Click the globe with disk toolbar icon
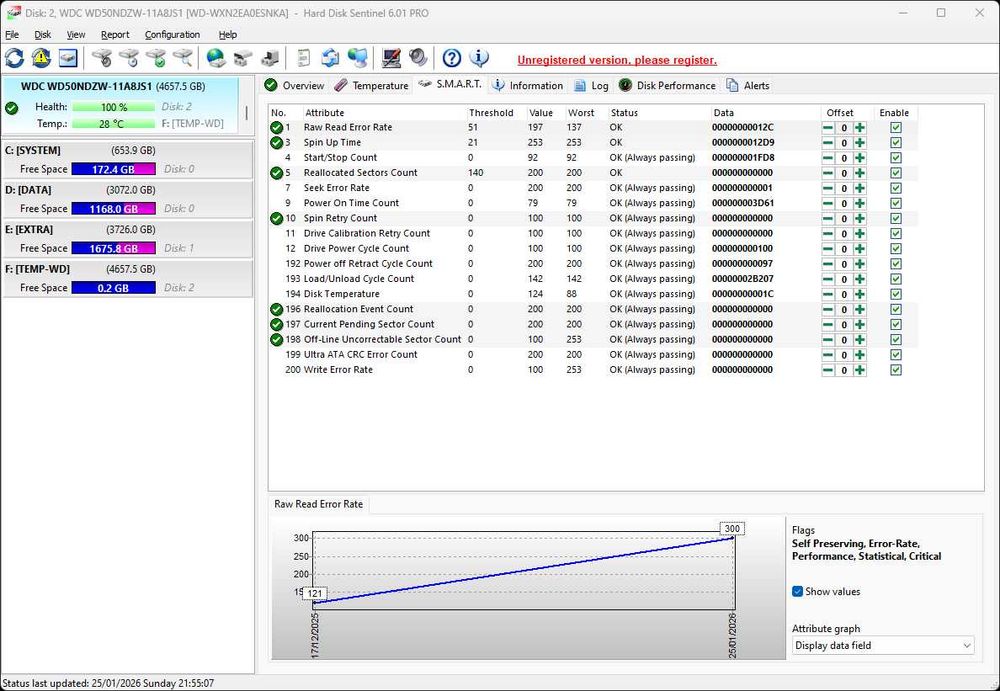Image resolution: width=1000 pixels, height=691 pixels. 216,58
